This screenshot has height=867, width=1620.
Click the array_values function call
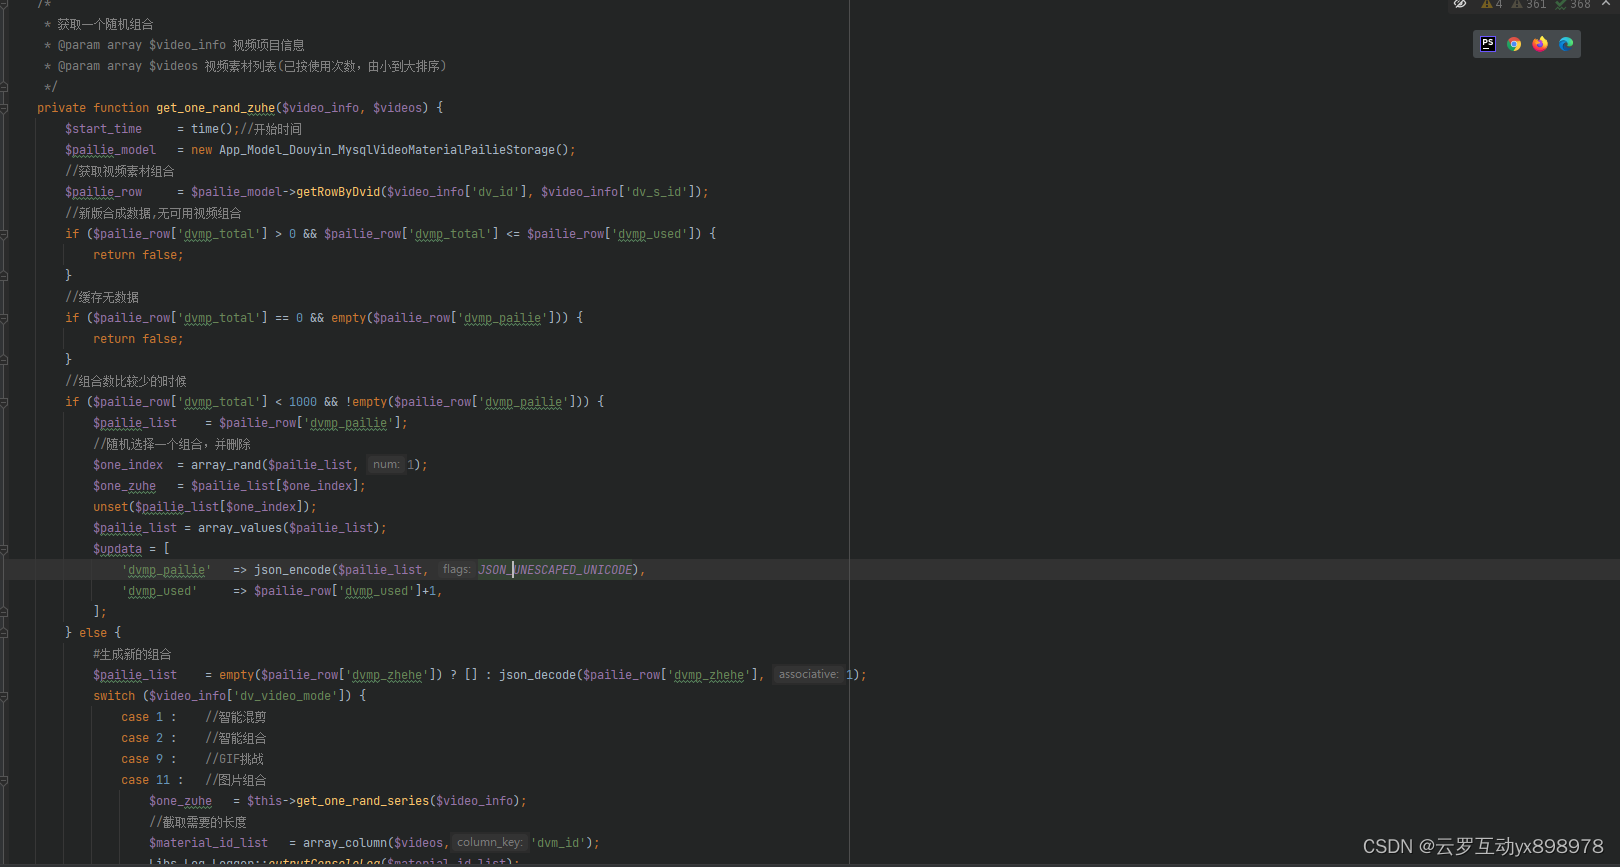click(240, 528)
